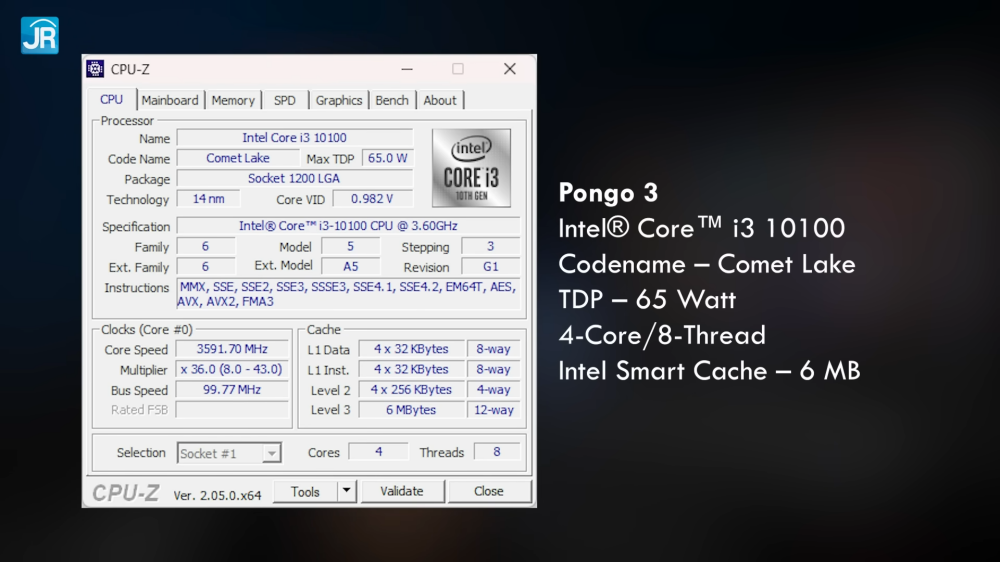Screen dimensions: 1000x562
Task: Click the Core VID value 0.982 V
Action: click(x=372, y=199)
